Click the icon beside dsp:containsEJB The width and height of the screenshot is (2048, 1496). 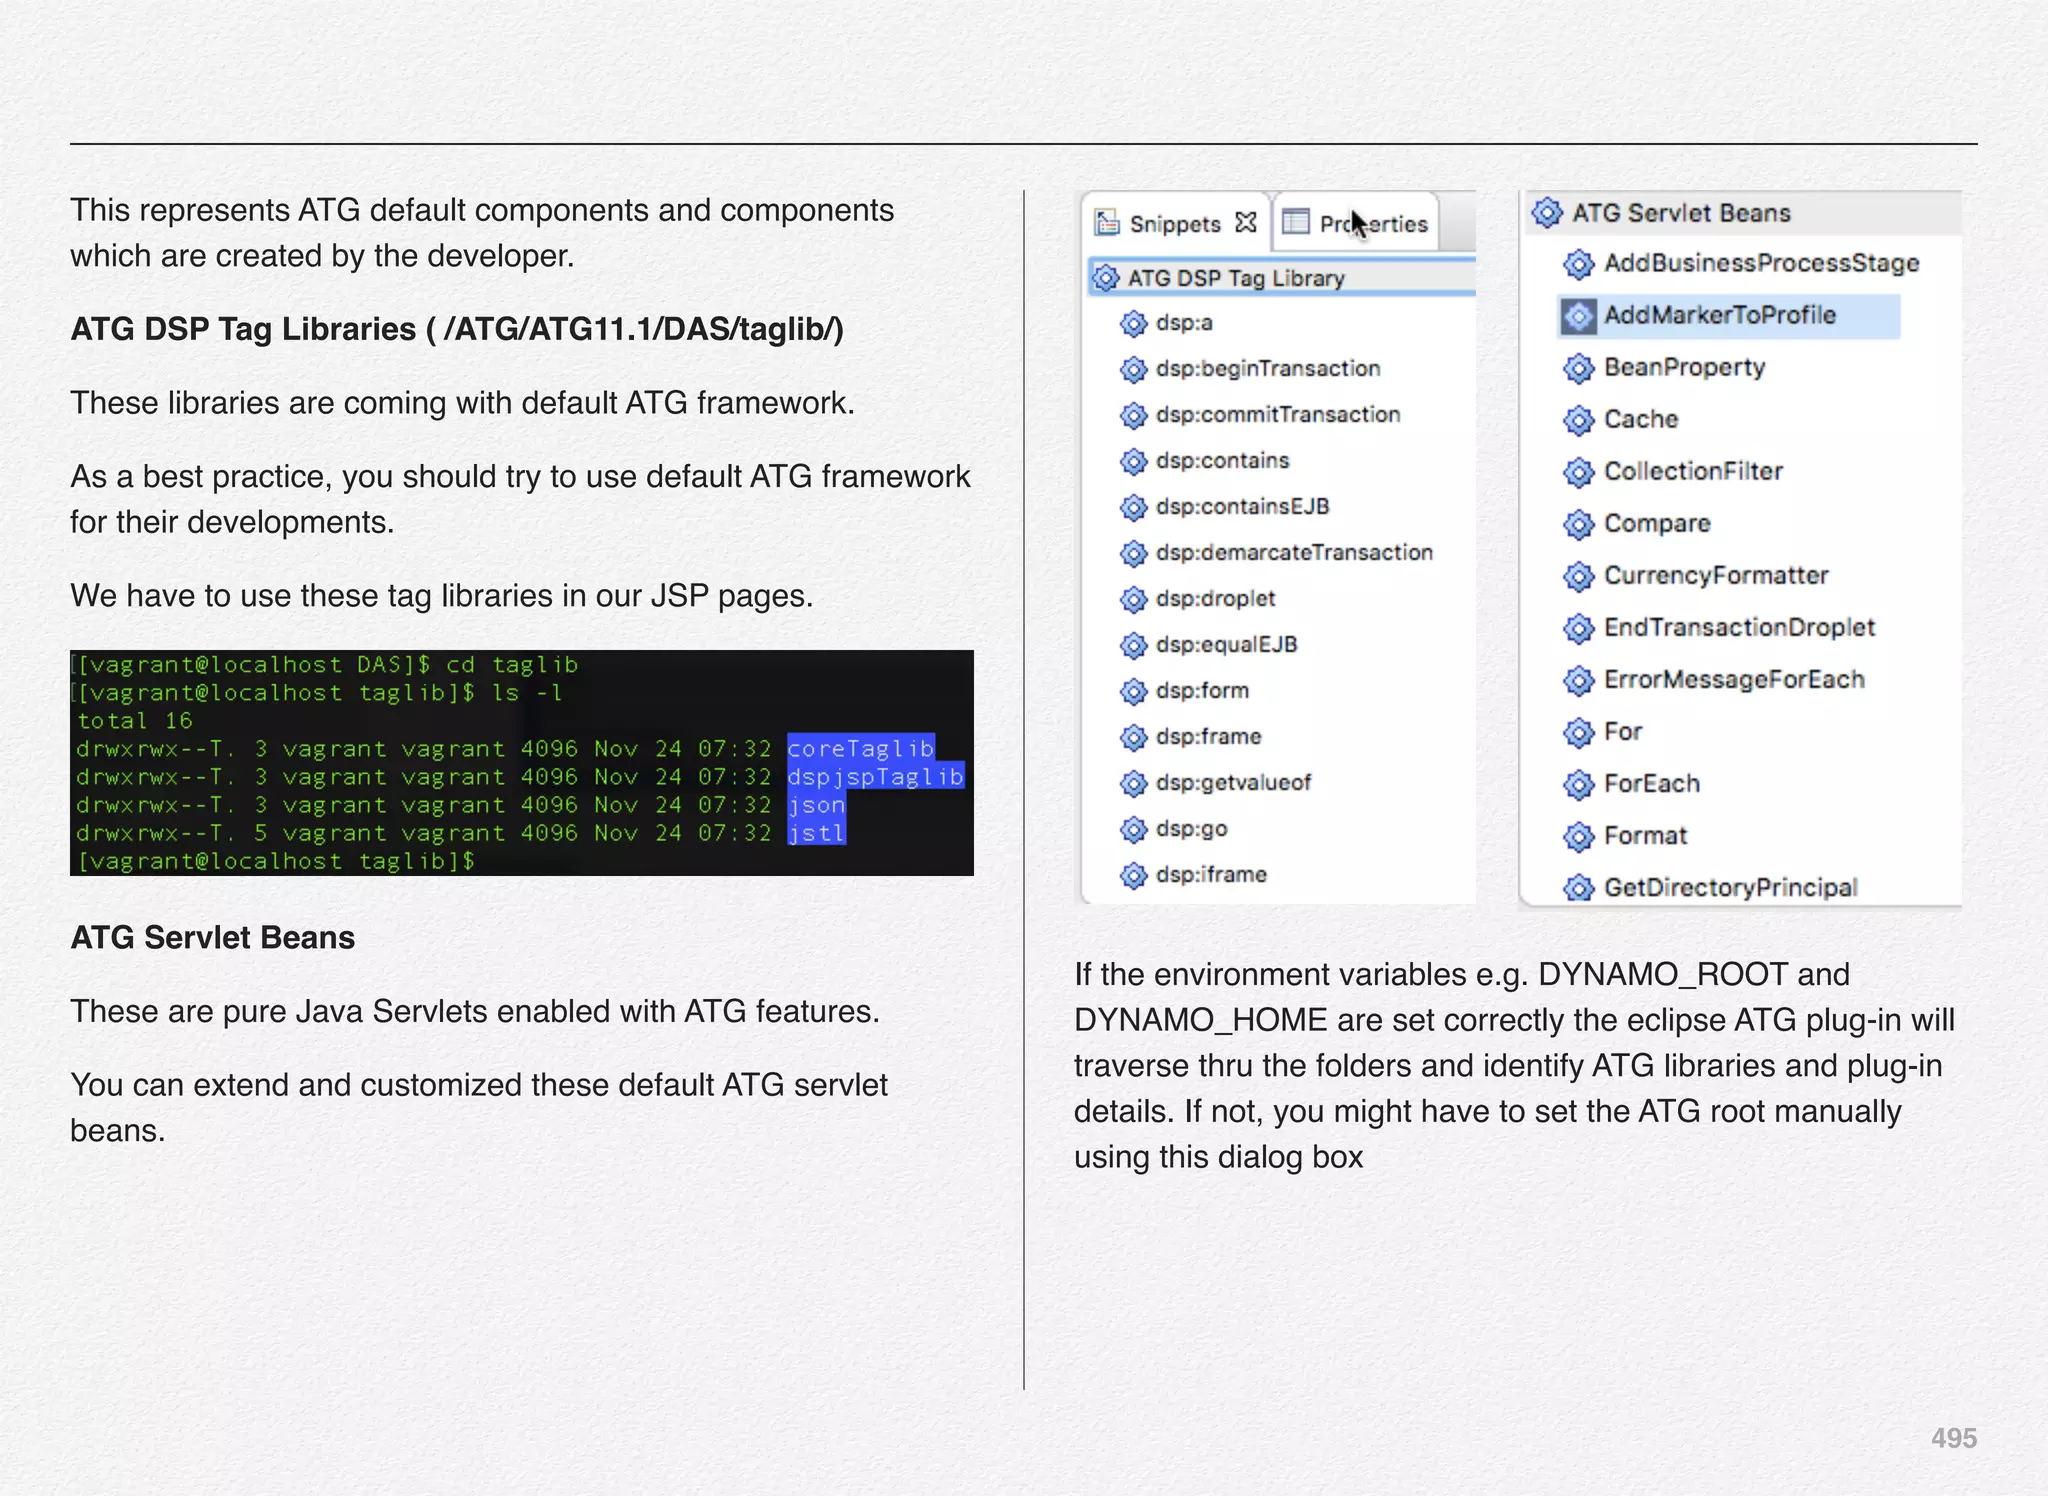click(1133, 507)
